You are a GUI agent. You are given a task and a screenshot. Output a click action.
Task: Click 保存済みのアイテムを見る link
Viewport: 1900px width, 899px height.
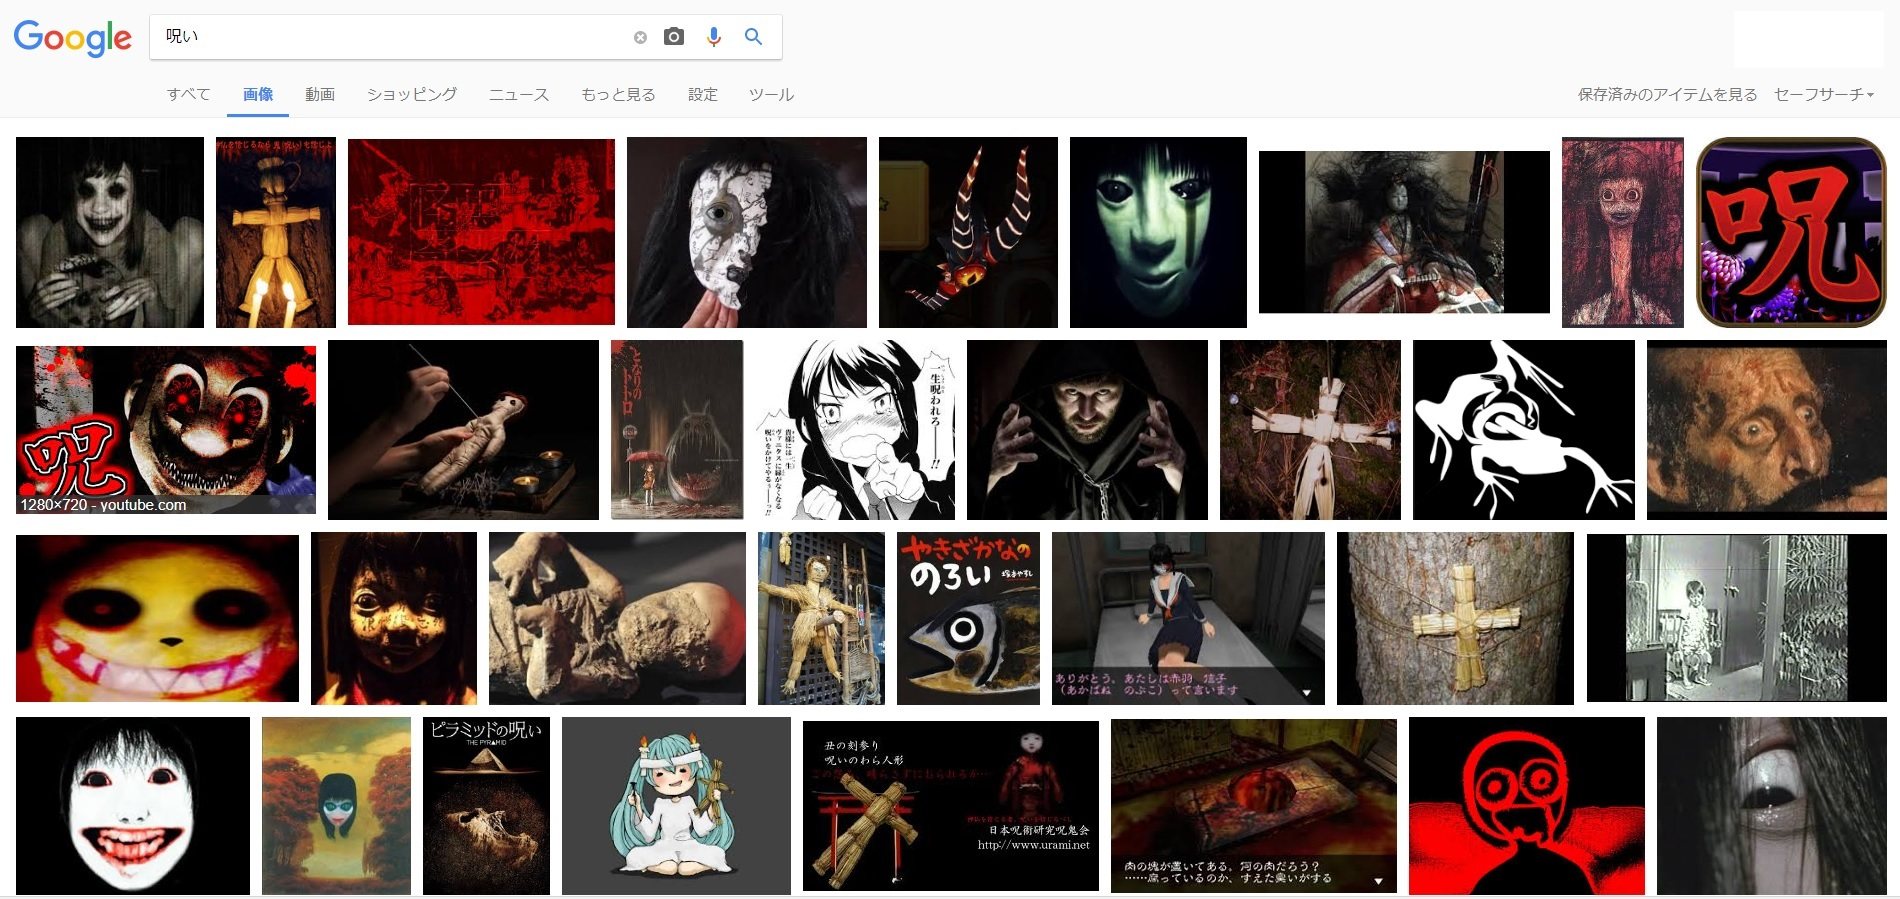tap(1667, 94)
